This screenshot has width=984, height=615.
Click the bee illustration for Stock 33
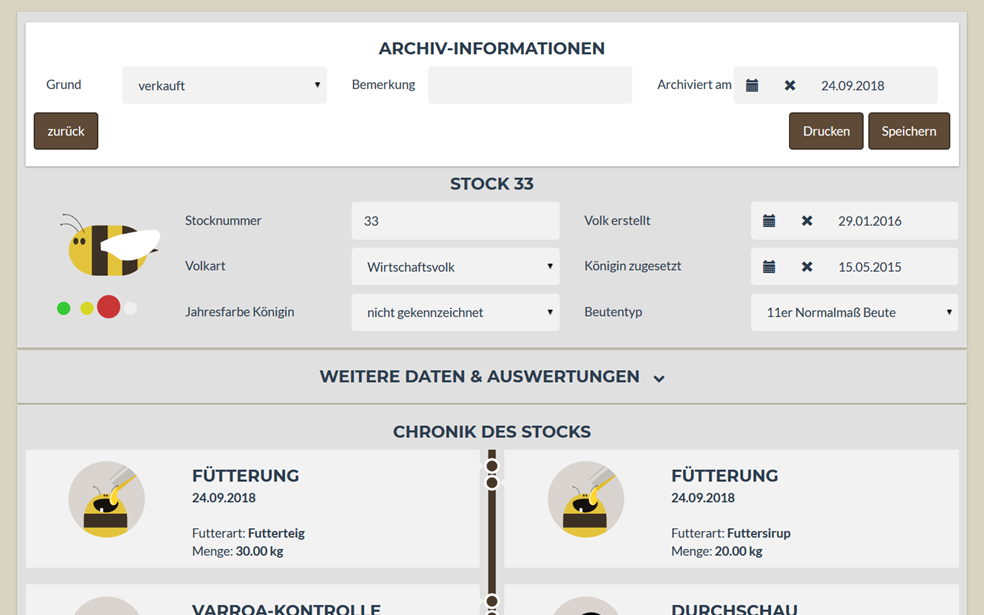pos(110,246)
